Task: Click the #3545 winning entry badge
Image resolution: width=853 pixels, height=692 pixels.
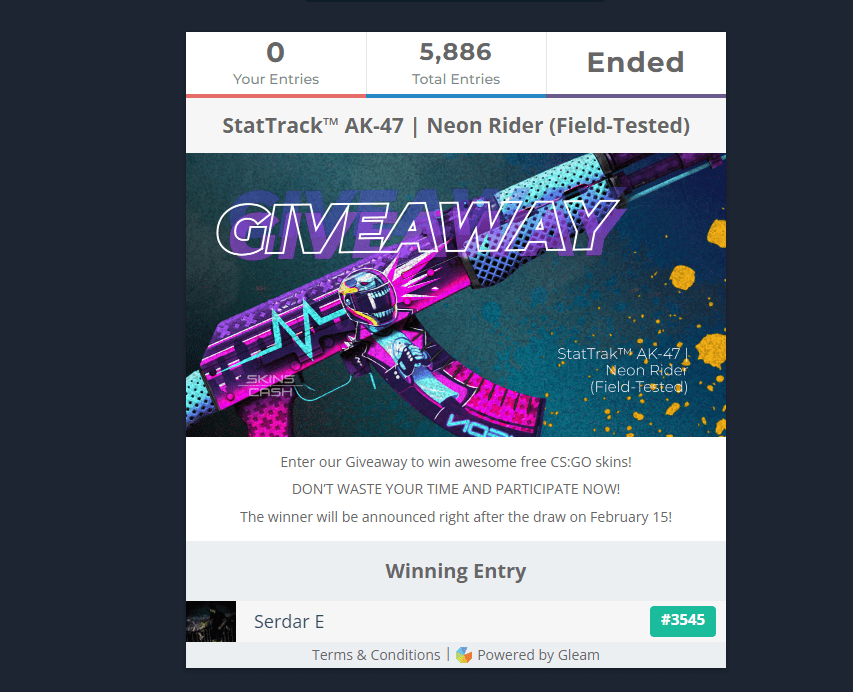Action: (683, 621)
